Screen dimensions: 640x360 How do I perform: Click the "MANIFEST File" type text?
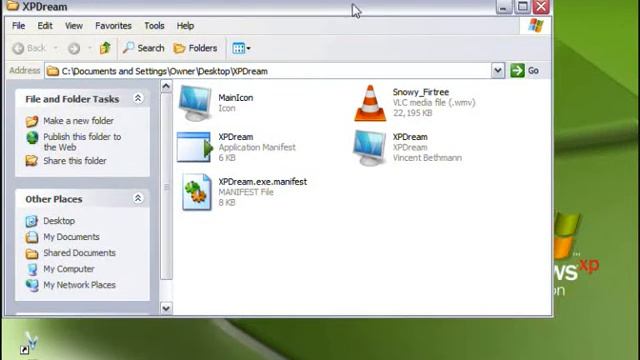[x=246, y=192]
